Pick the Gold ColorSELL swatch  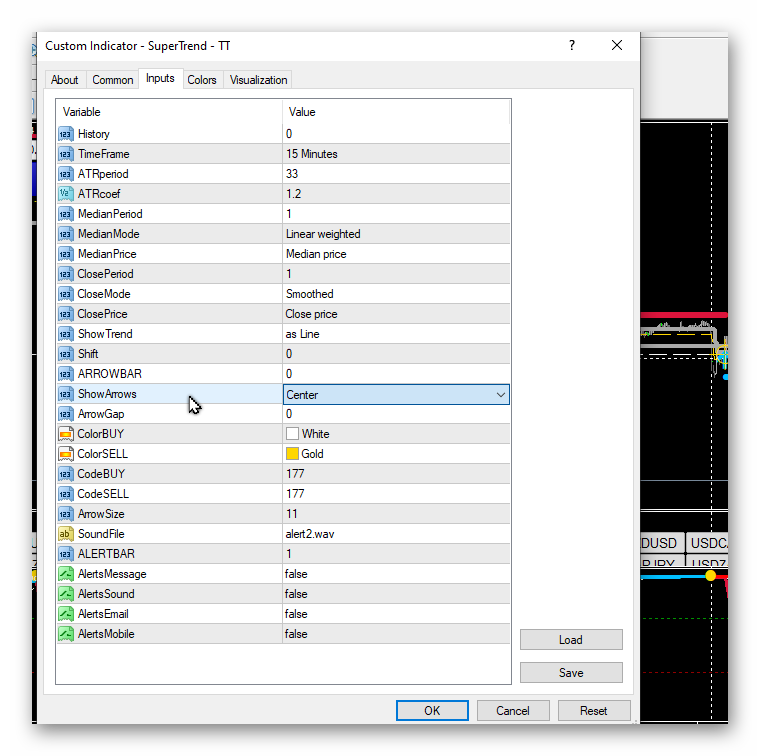coord(292,454)
